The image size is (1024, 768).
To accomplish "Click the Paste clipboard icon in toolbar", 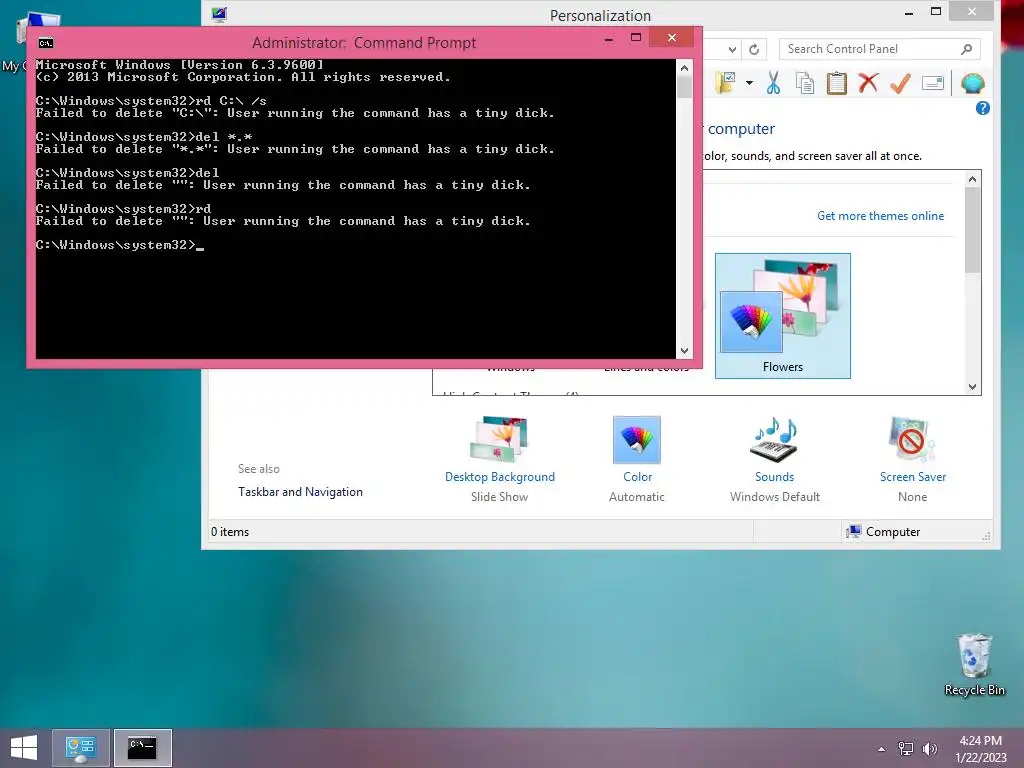I will pyautogui.click(x=837, y=84).
